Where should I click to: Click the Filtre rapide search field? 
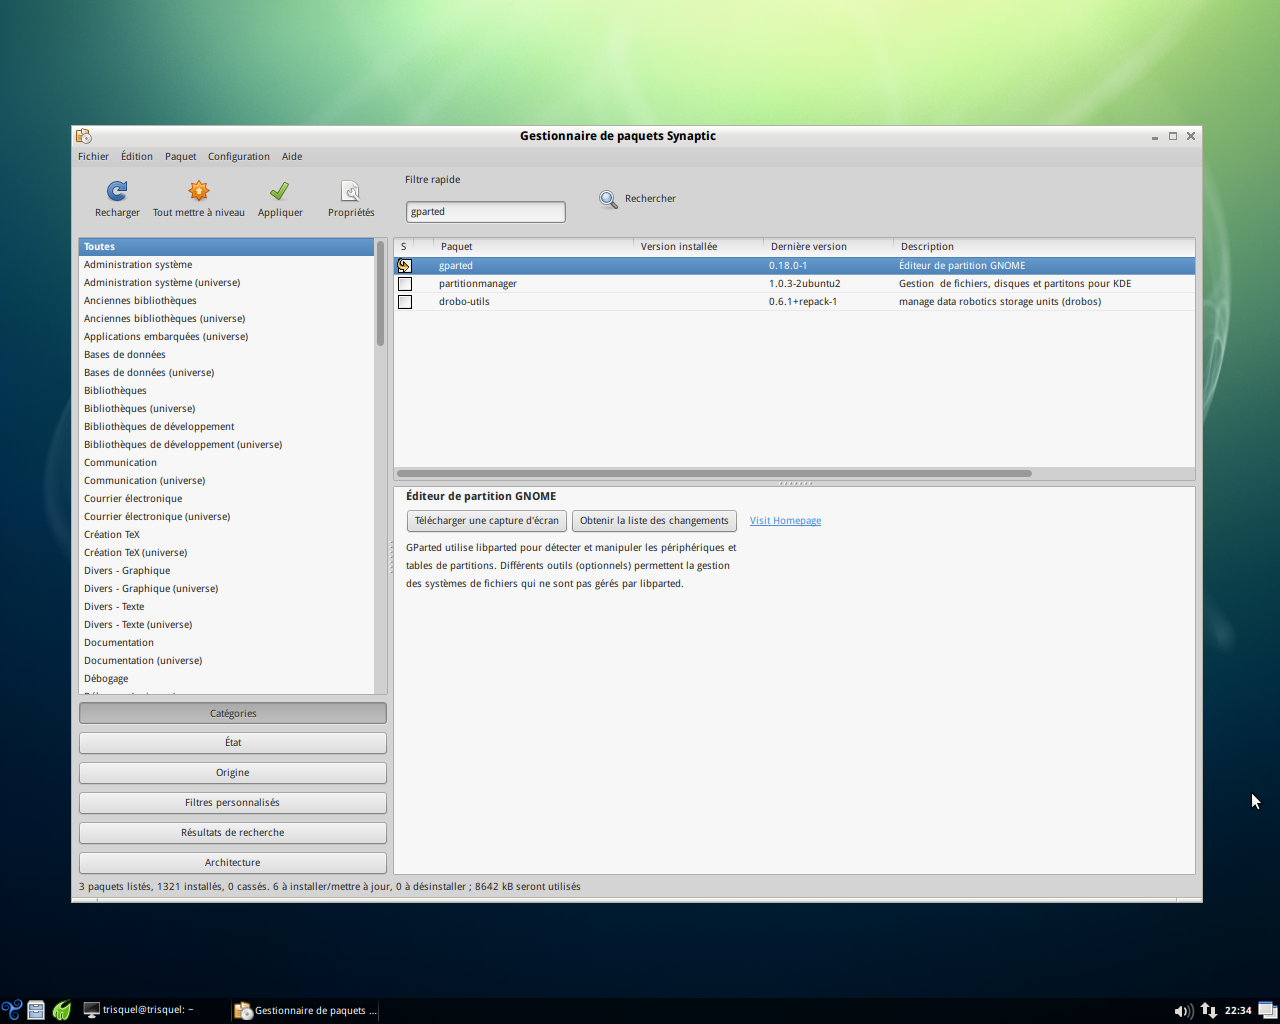coord(485,212)
